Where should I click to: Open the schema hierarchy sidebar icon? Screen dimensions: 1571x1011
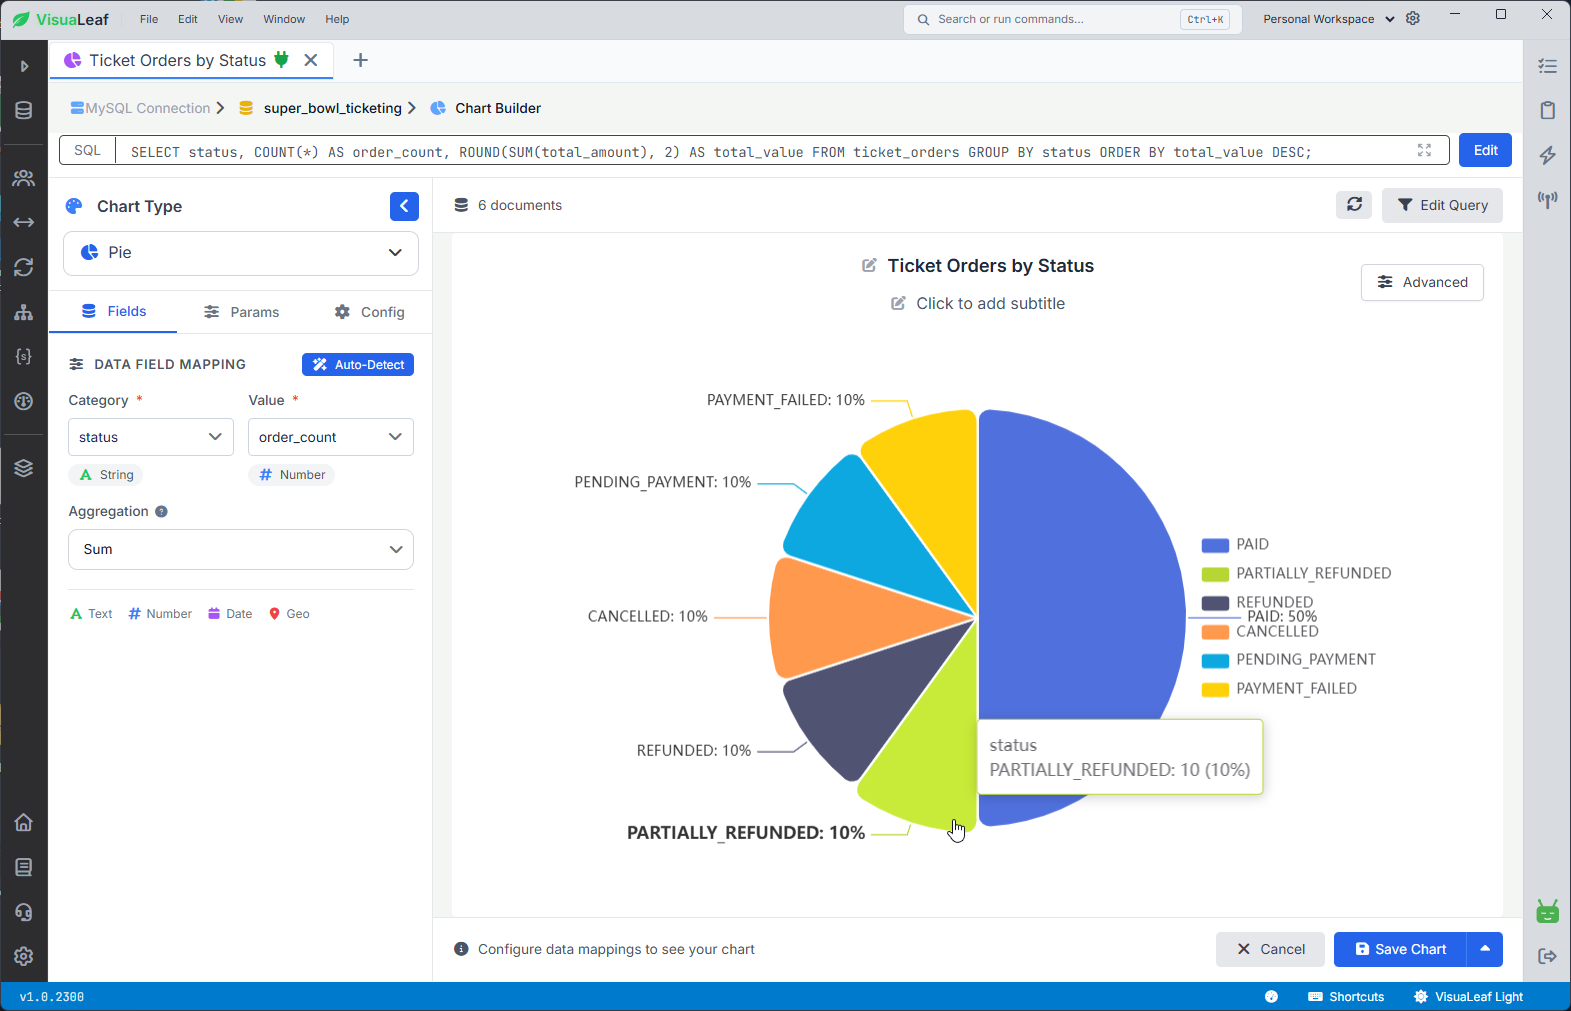point(24,312)
